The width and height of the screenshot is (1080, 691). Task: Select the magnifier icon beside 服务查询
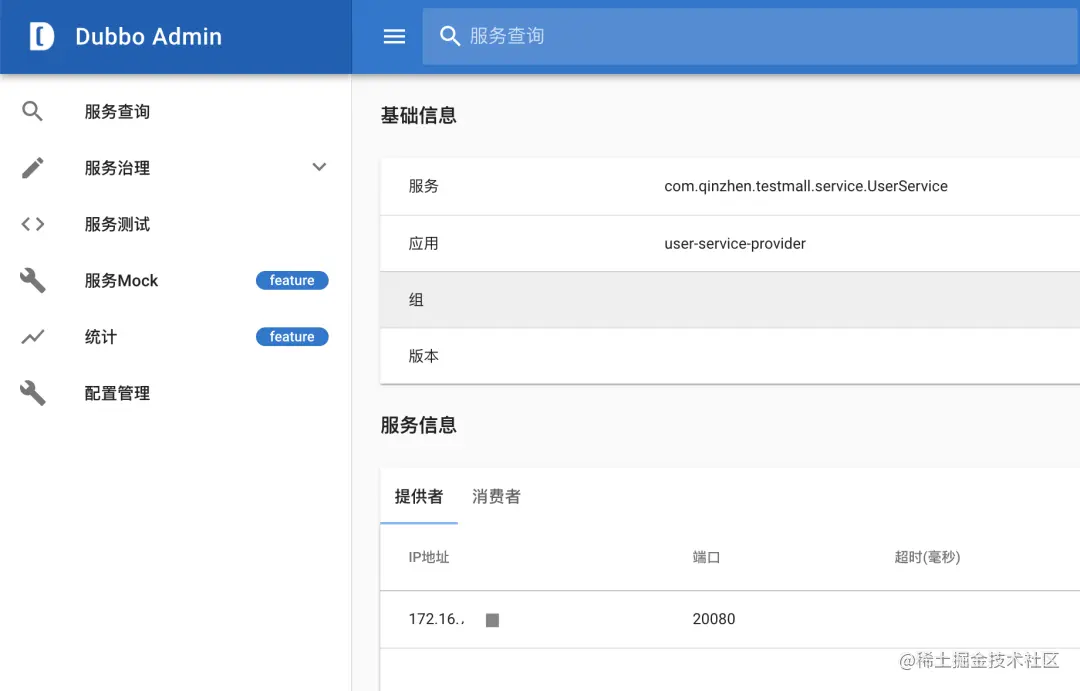[31, 111]
